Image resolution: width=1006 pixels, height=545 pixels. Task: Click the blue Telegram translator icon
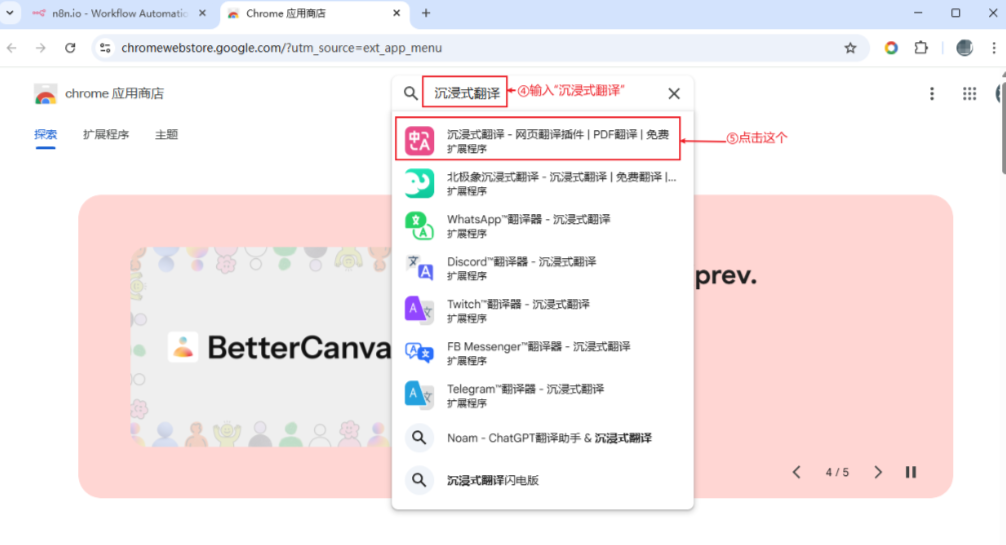(419, 395)
